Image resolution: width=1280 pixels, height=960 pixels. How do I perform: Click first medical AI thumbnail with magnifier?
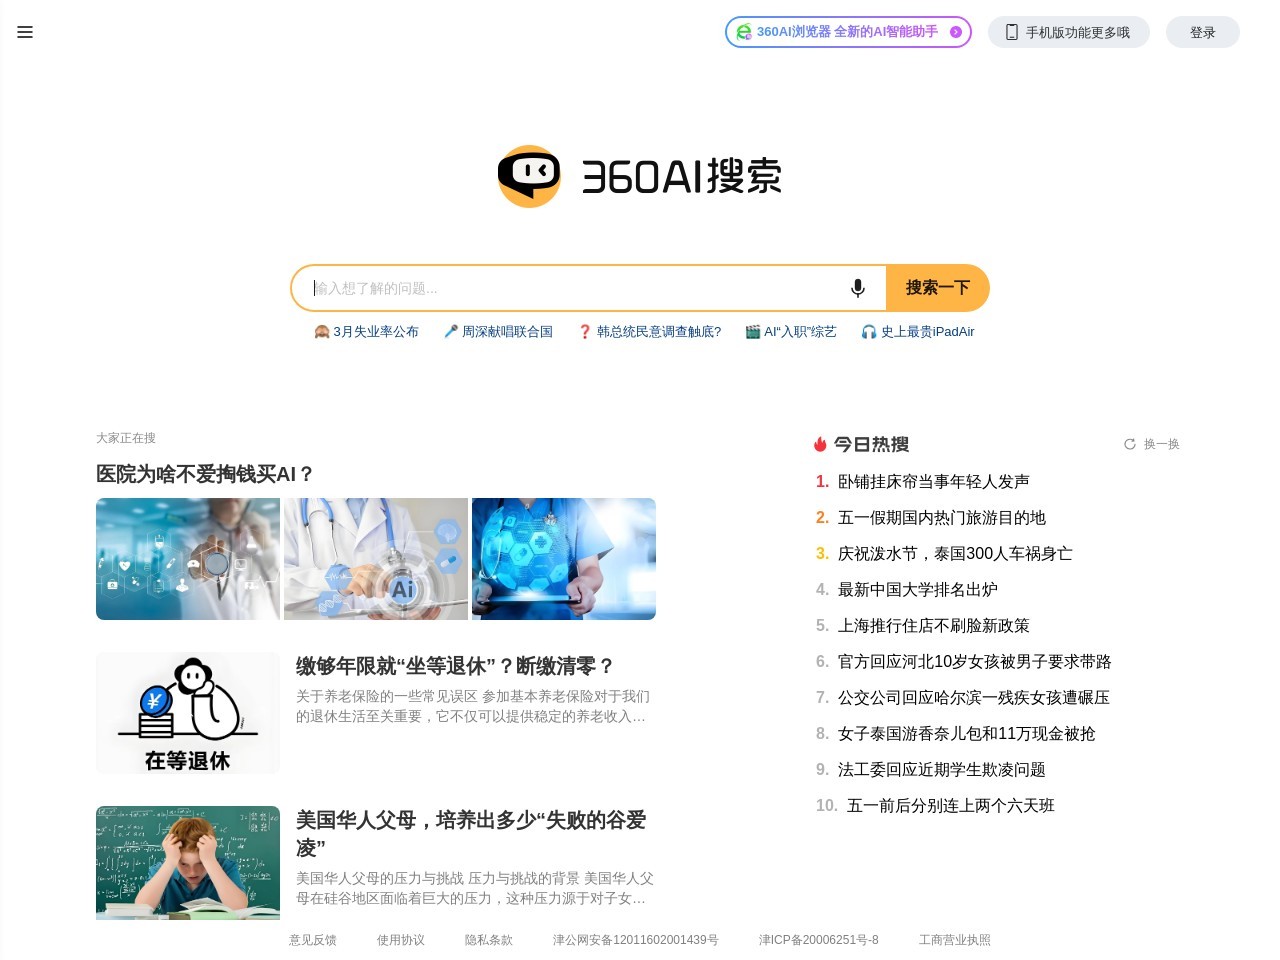click(188, 559)
